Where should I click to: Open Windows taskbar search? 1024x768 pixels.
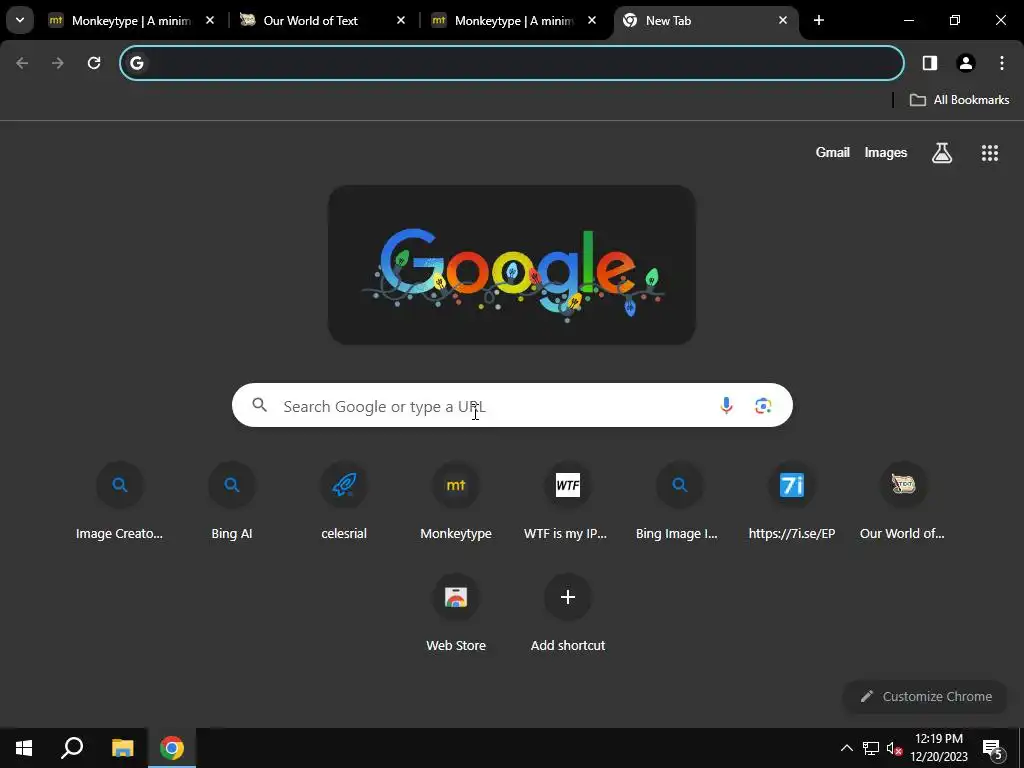(x=72, y=748)
